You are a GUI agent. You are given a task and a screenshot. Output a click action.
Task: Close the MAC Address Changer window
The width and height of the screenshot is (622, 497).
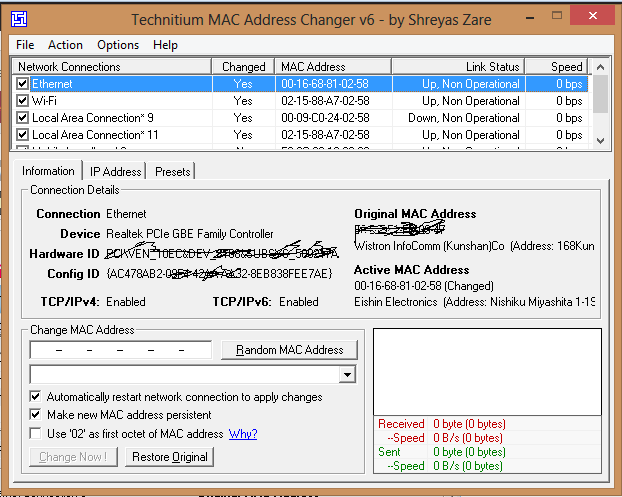pyautogui.click(x=593, y=16)
